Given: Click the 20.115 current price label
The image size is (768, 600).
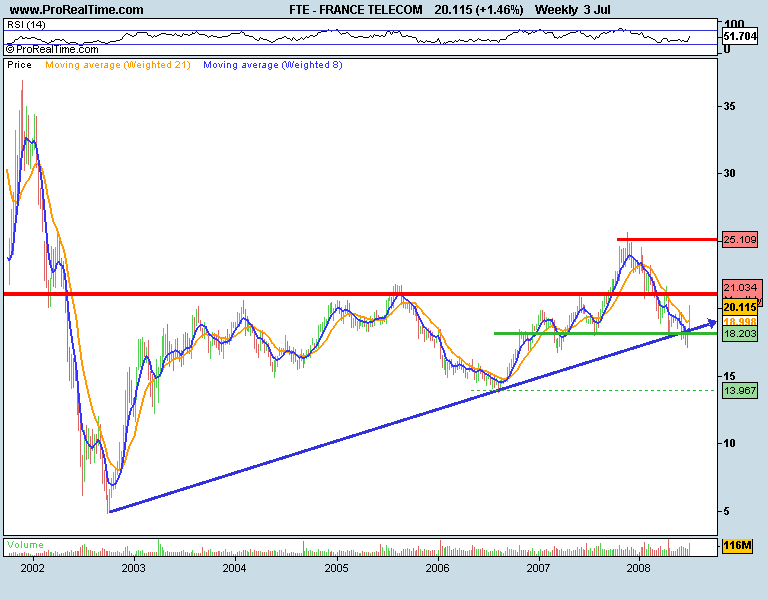Looking at the screenshot, I should [x=740, y=307].
